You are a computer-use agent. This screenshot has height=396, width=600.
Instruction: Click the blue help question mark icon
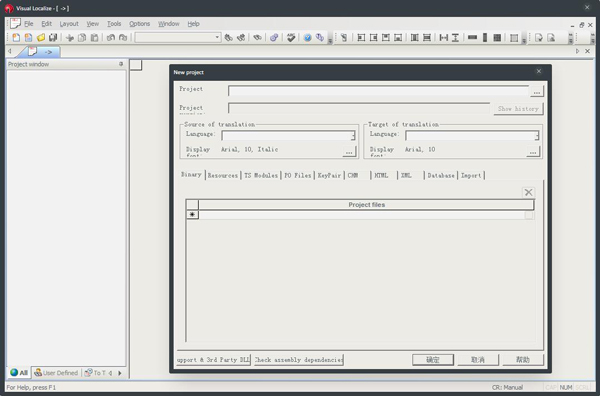[307, 37]
